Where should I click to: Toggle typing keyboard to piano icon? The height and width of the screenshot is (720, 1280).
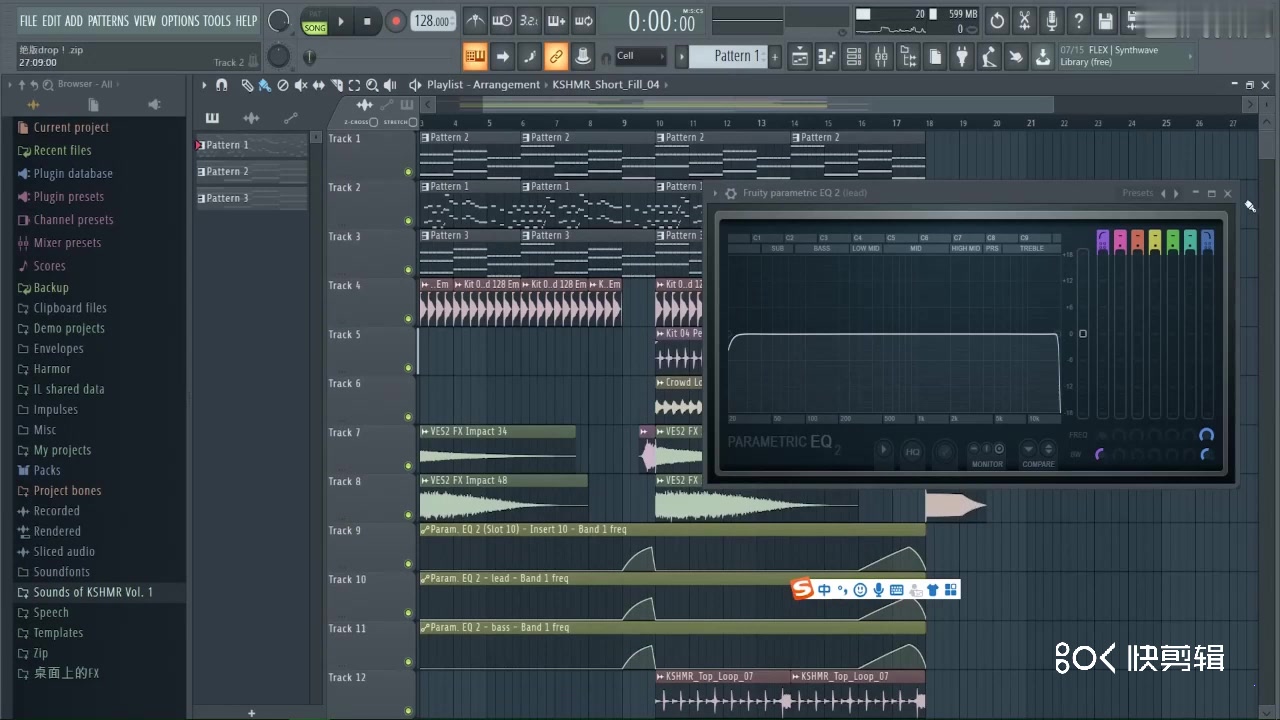tap(475, 56)
